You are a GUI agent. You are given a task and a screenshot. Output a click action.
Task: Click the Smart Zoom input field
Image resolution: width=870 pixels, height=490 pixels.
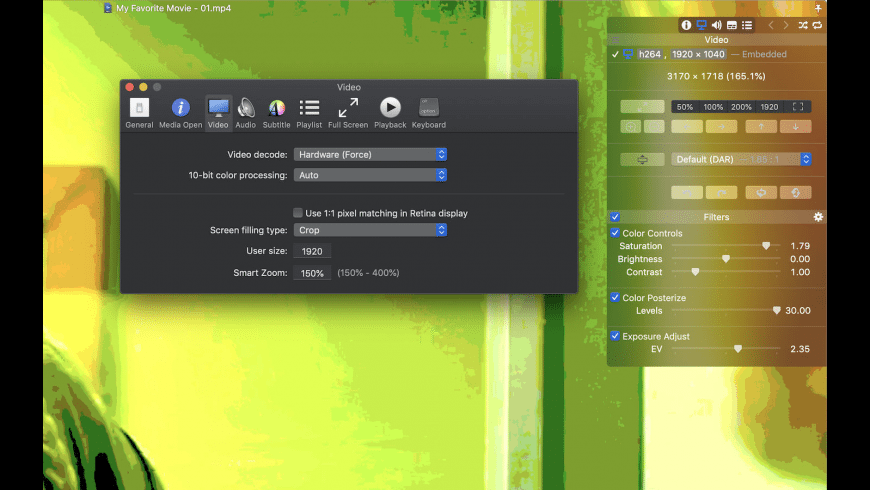click(312, 273)
